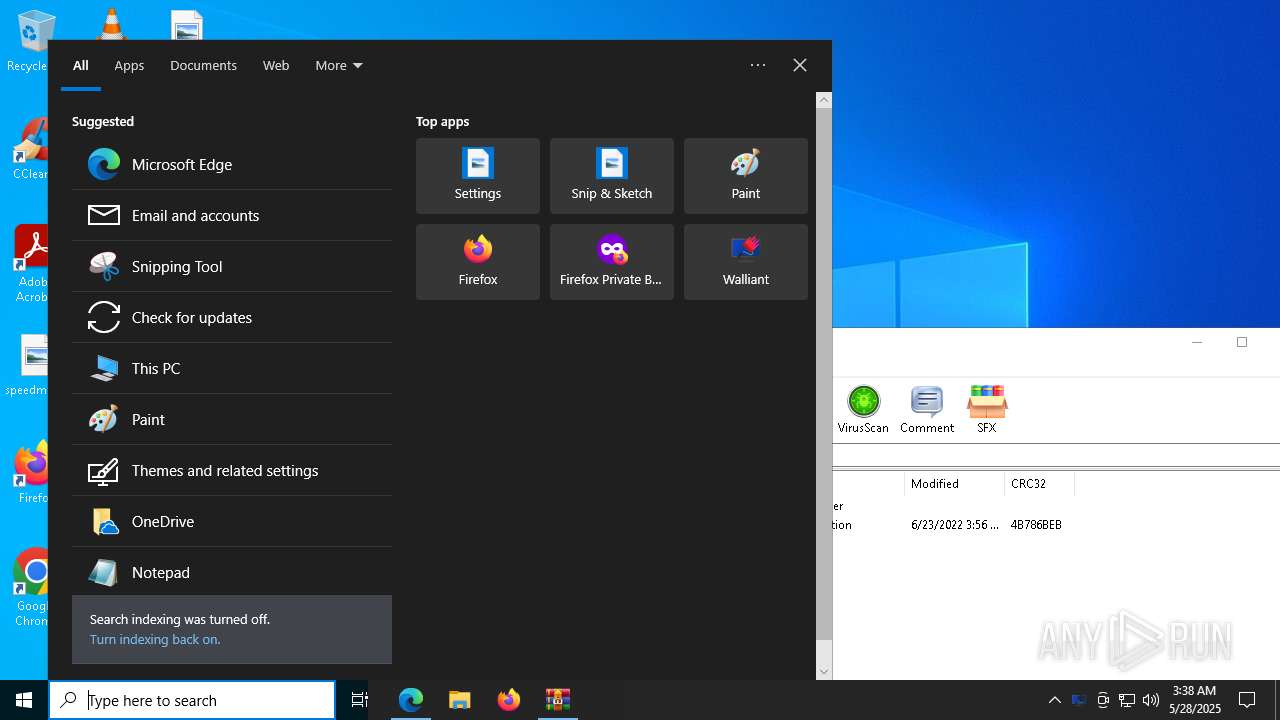Screen dimensions: 1280x720
Task: Click the Type here to search box
Action: click(192, 700)
